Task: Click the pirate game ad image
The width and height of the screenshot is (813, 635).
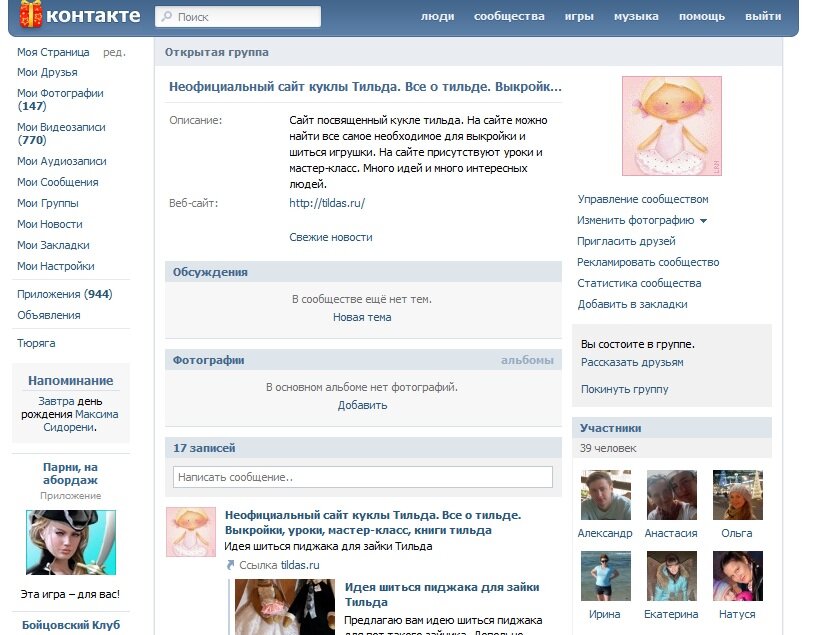Action: (71, 542)
